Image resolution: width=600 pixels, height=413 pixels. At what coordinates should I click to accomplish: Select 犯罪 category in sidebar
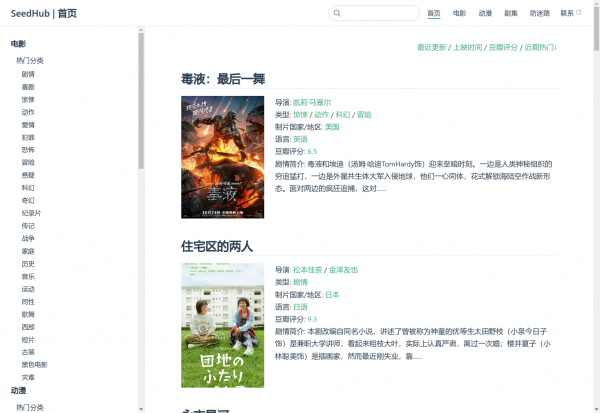28,137
